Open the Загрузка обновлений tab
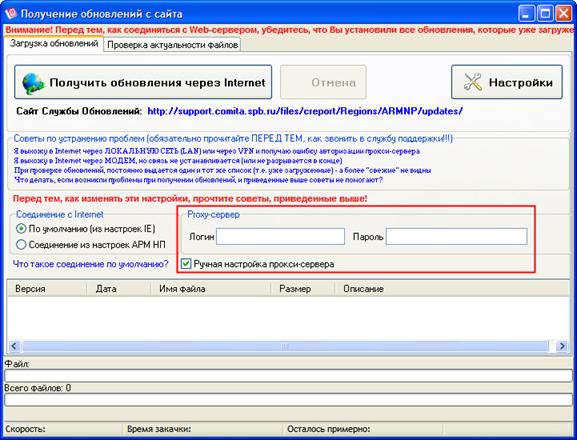Viewport: 577px width, 440px height. coord(54,43)
